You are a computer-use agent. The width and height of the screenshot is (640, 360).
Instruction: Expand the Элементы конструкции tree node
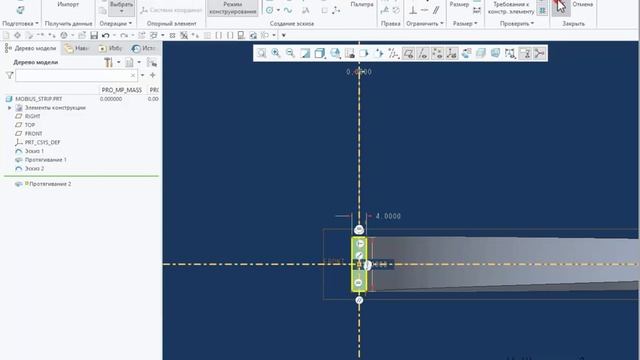click(10, 108)
